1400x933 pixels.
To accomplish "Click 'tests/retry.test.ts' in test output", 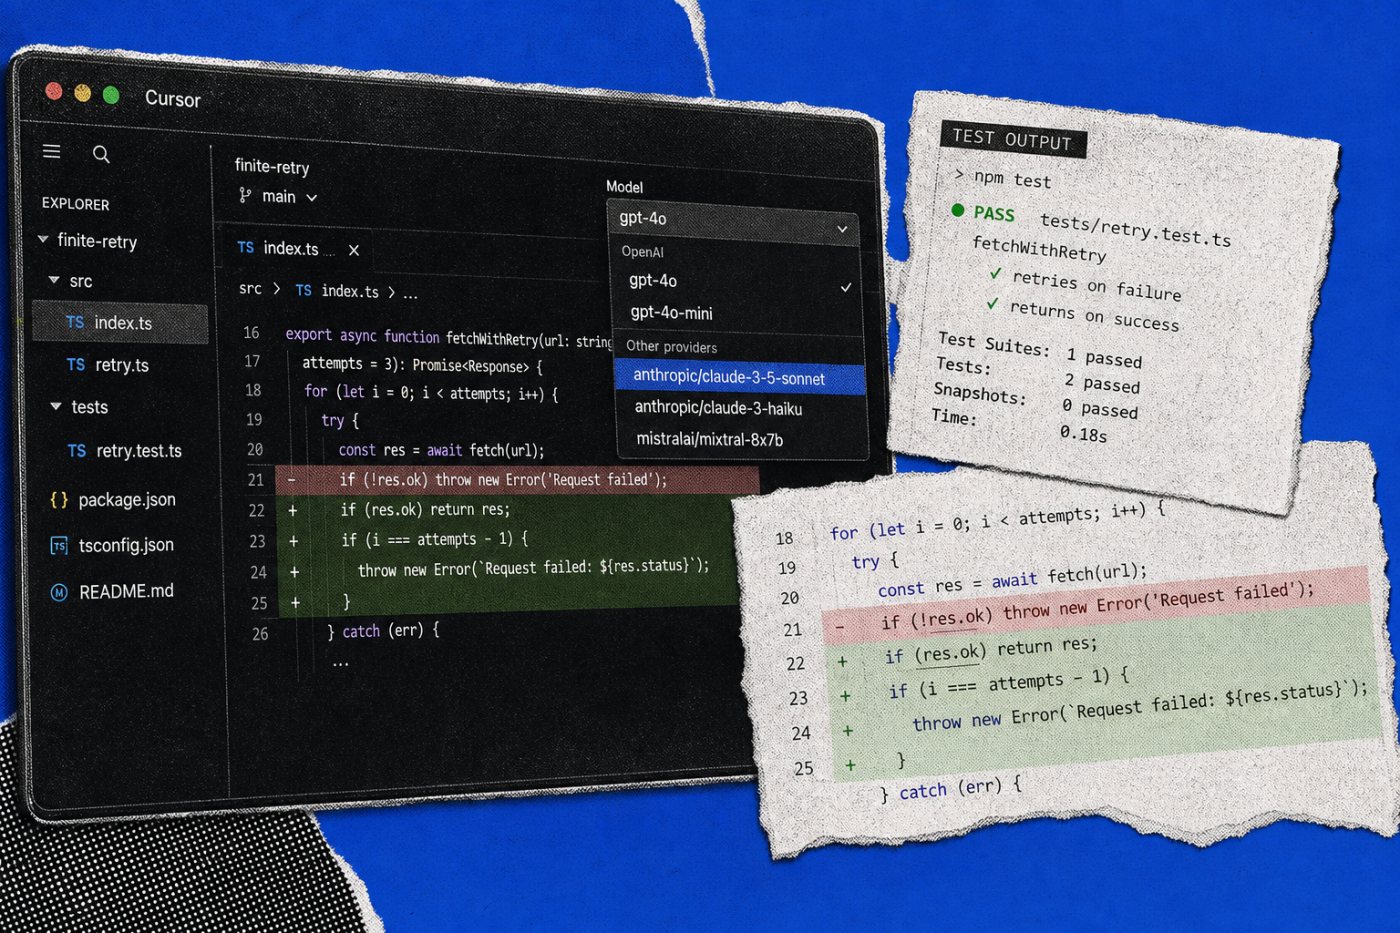I will pyautogui.click(x=1135, y=230).
